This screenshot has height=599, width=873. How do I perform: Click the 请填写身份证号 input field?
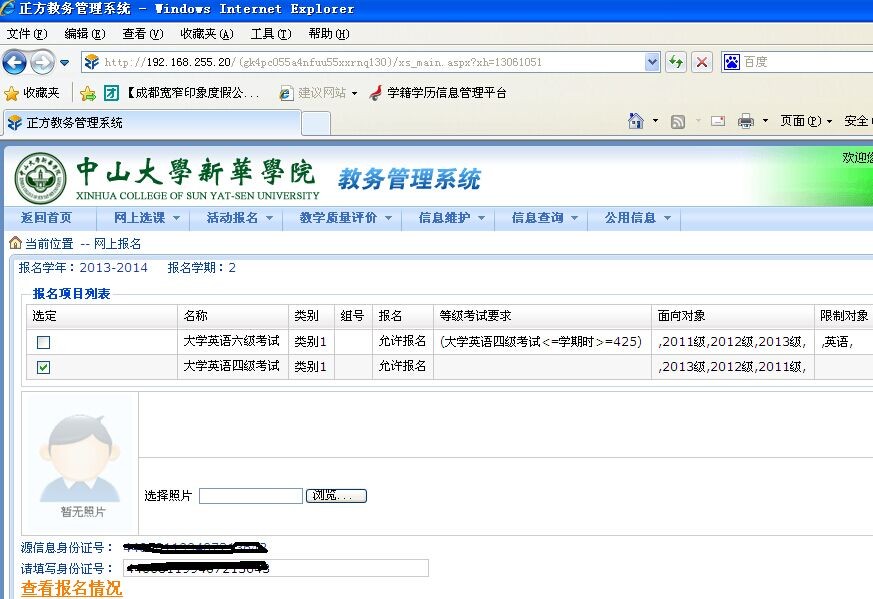[x=275, y=568]
